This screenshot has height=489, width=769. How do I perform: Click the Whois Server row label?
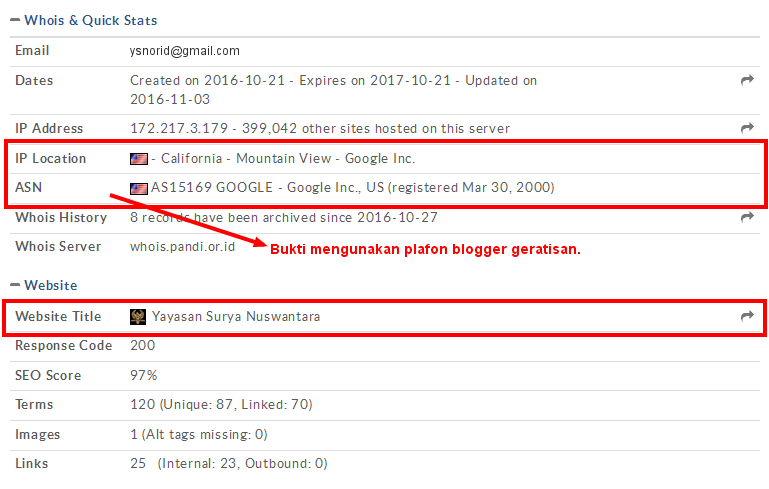(x=58, y=246)
